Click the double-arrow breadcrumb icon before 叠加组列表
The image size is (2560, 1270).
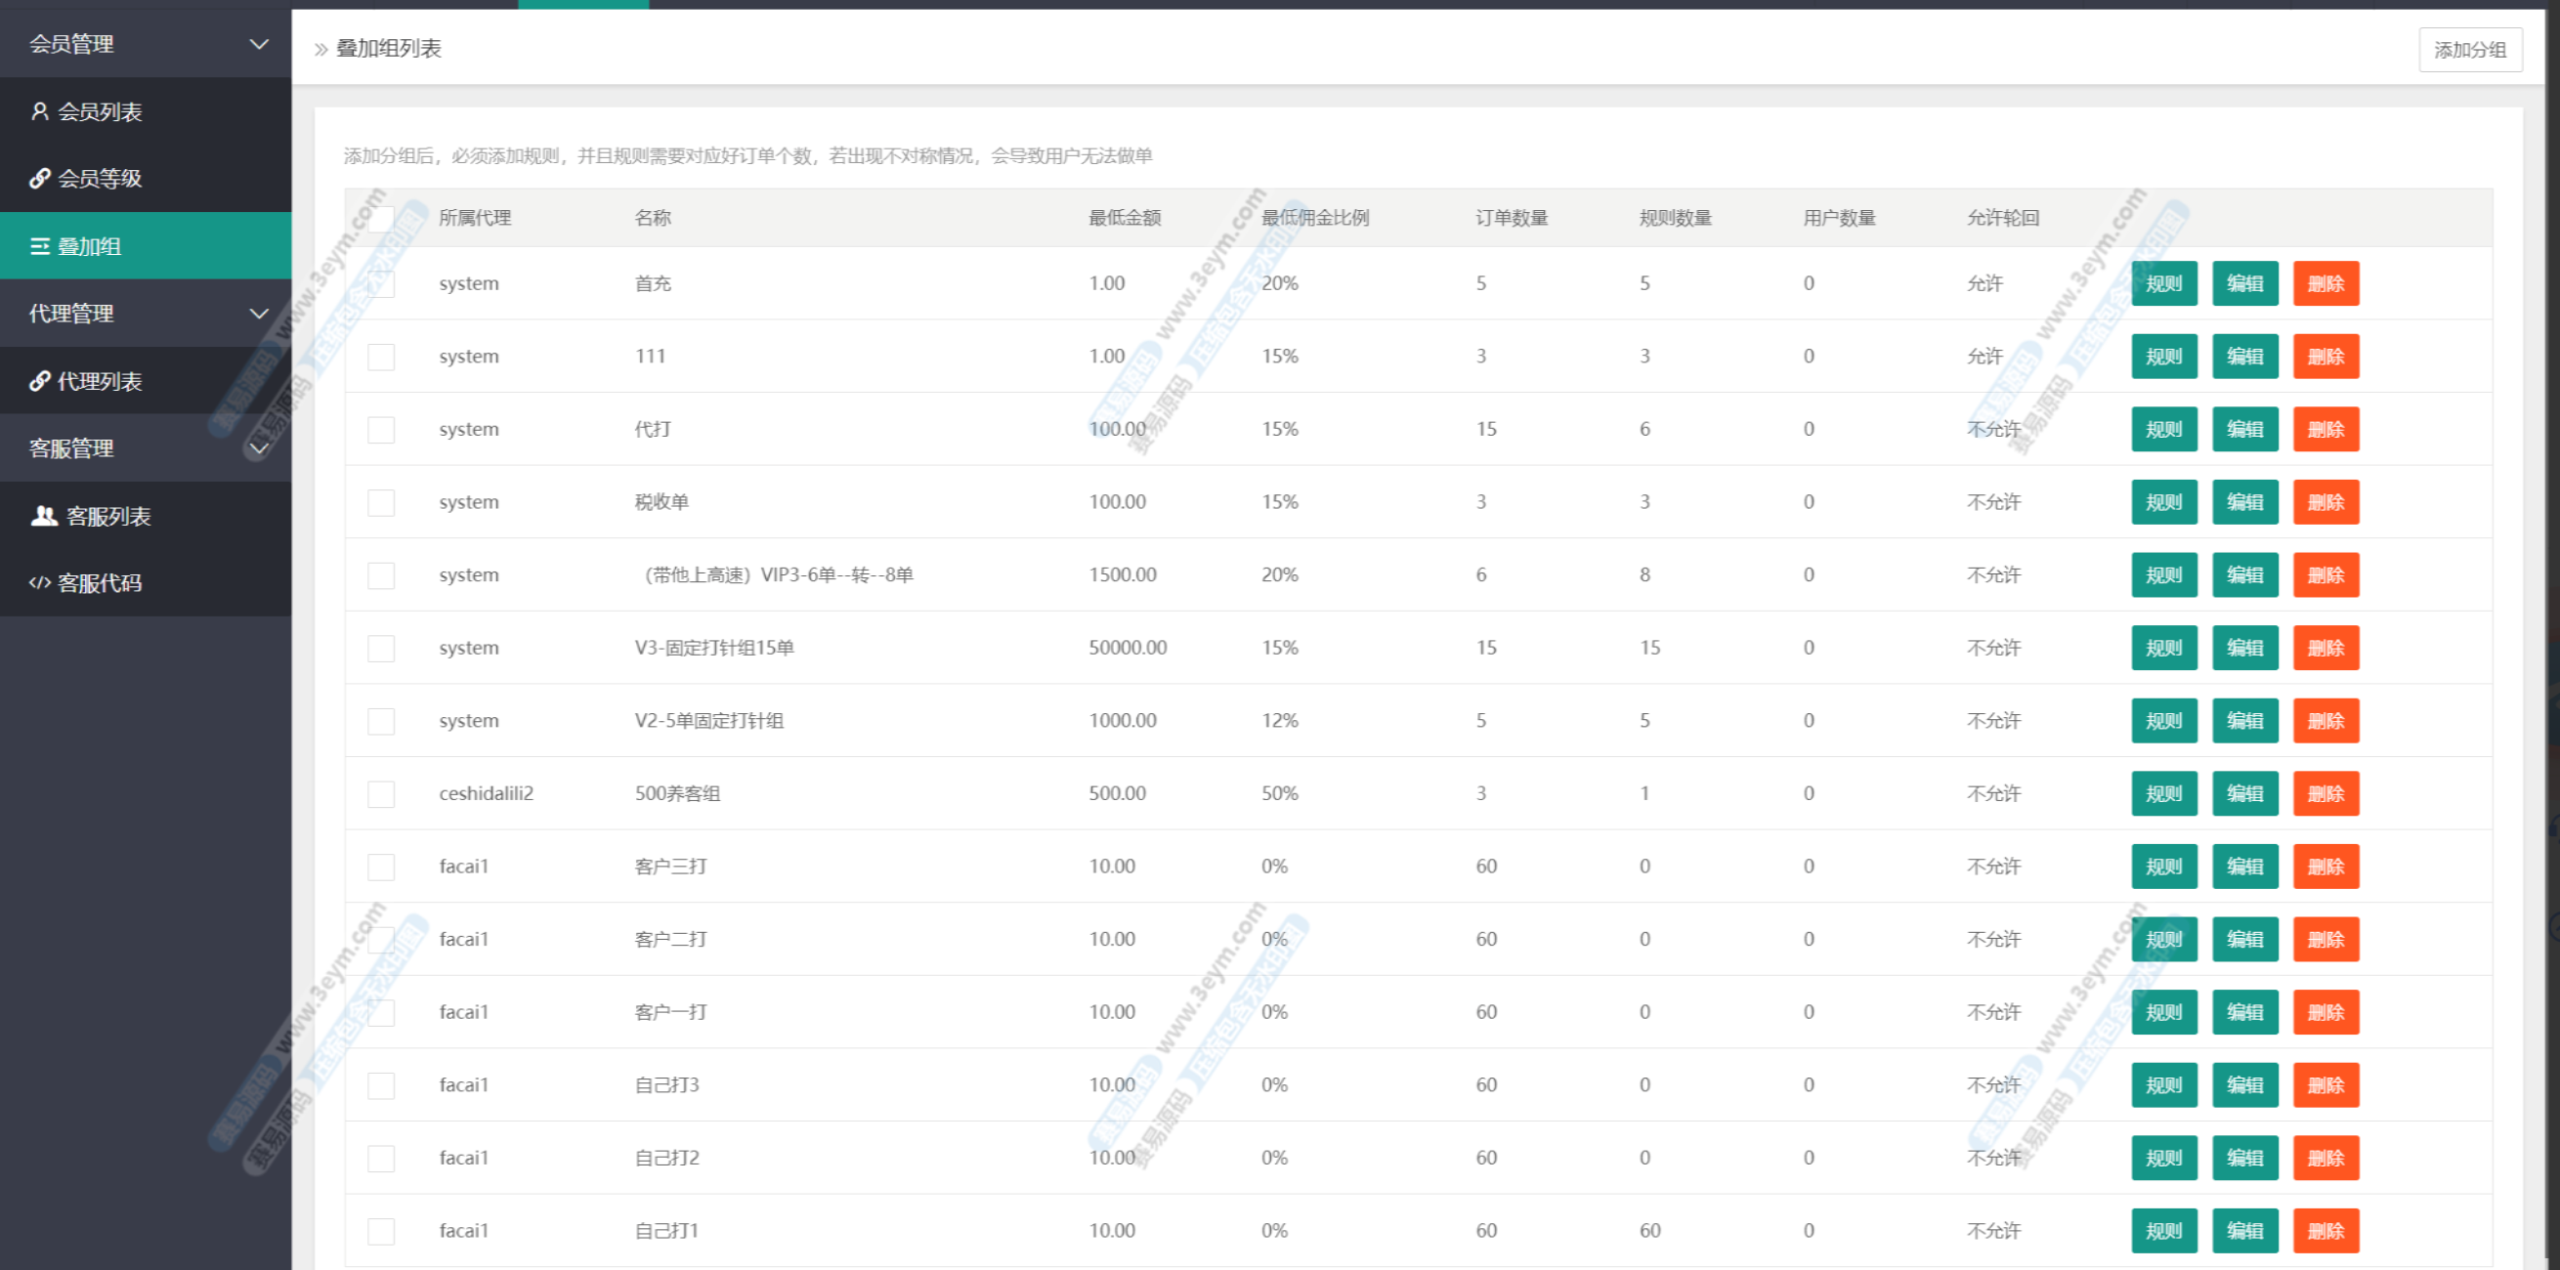click(x=321, y=49)
